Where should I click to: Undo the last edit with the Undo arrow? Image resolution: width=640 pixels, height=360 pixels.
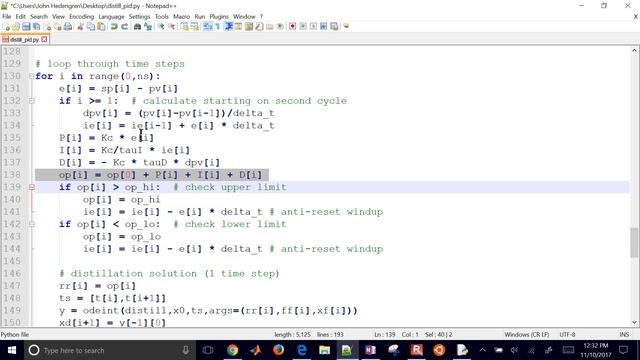coord(114,27)
